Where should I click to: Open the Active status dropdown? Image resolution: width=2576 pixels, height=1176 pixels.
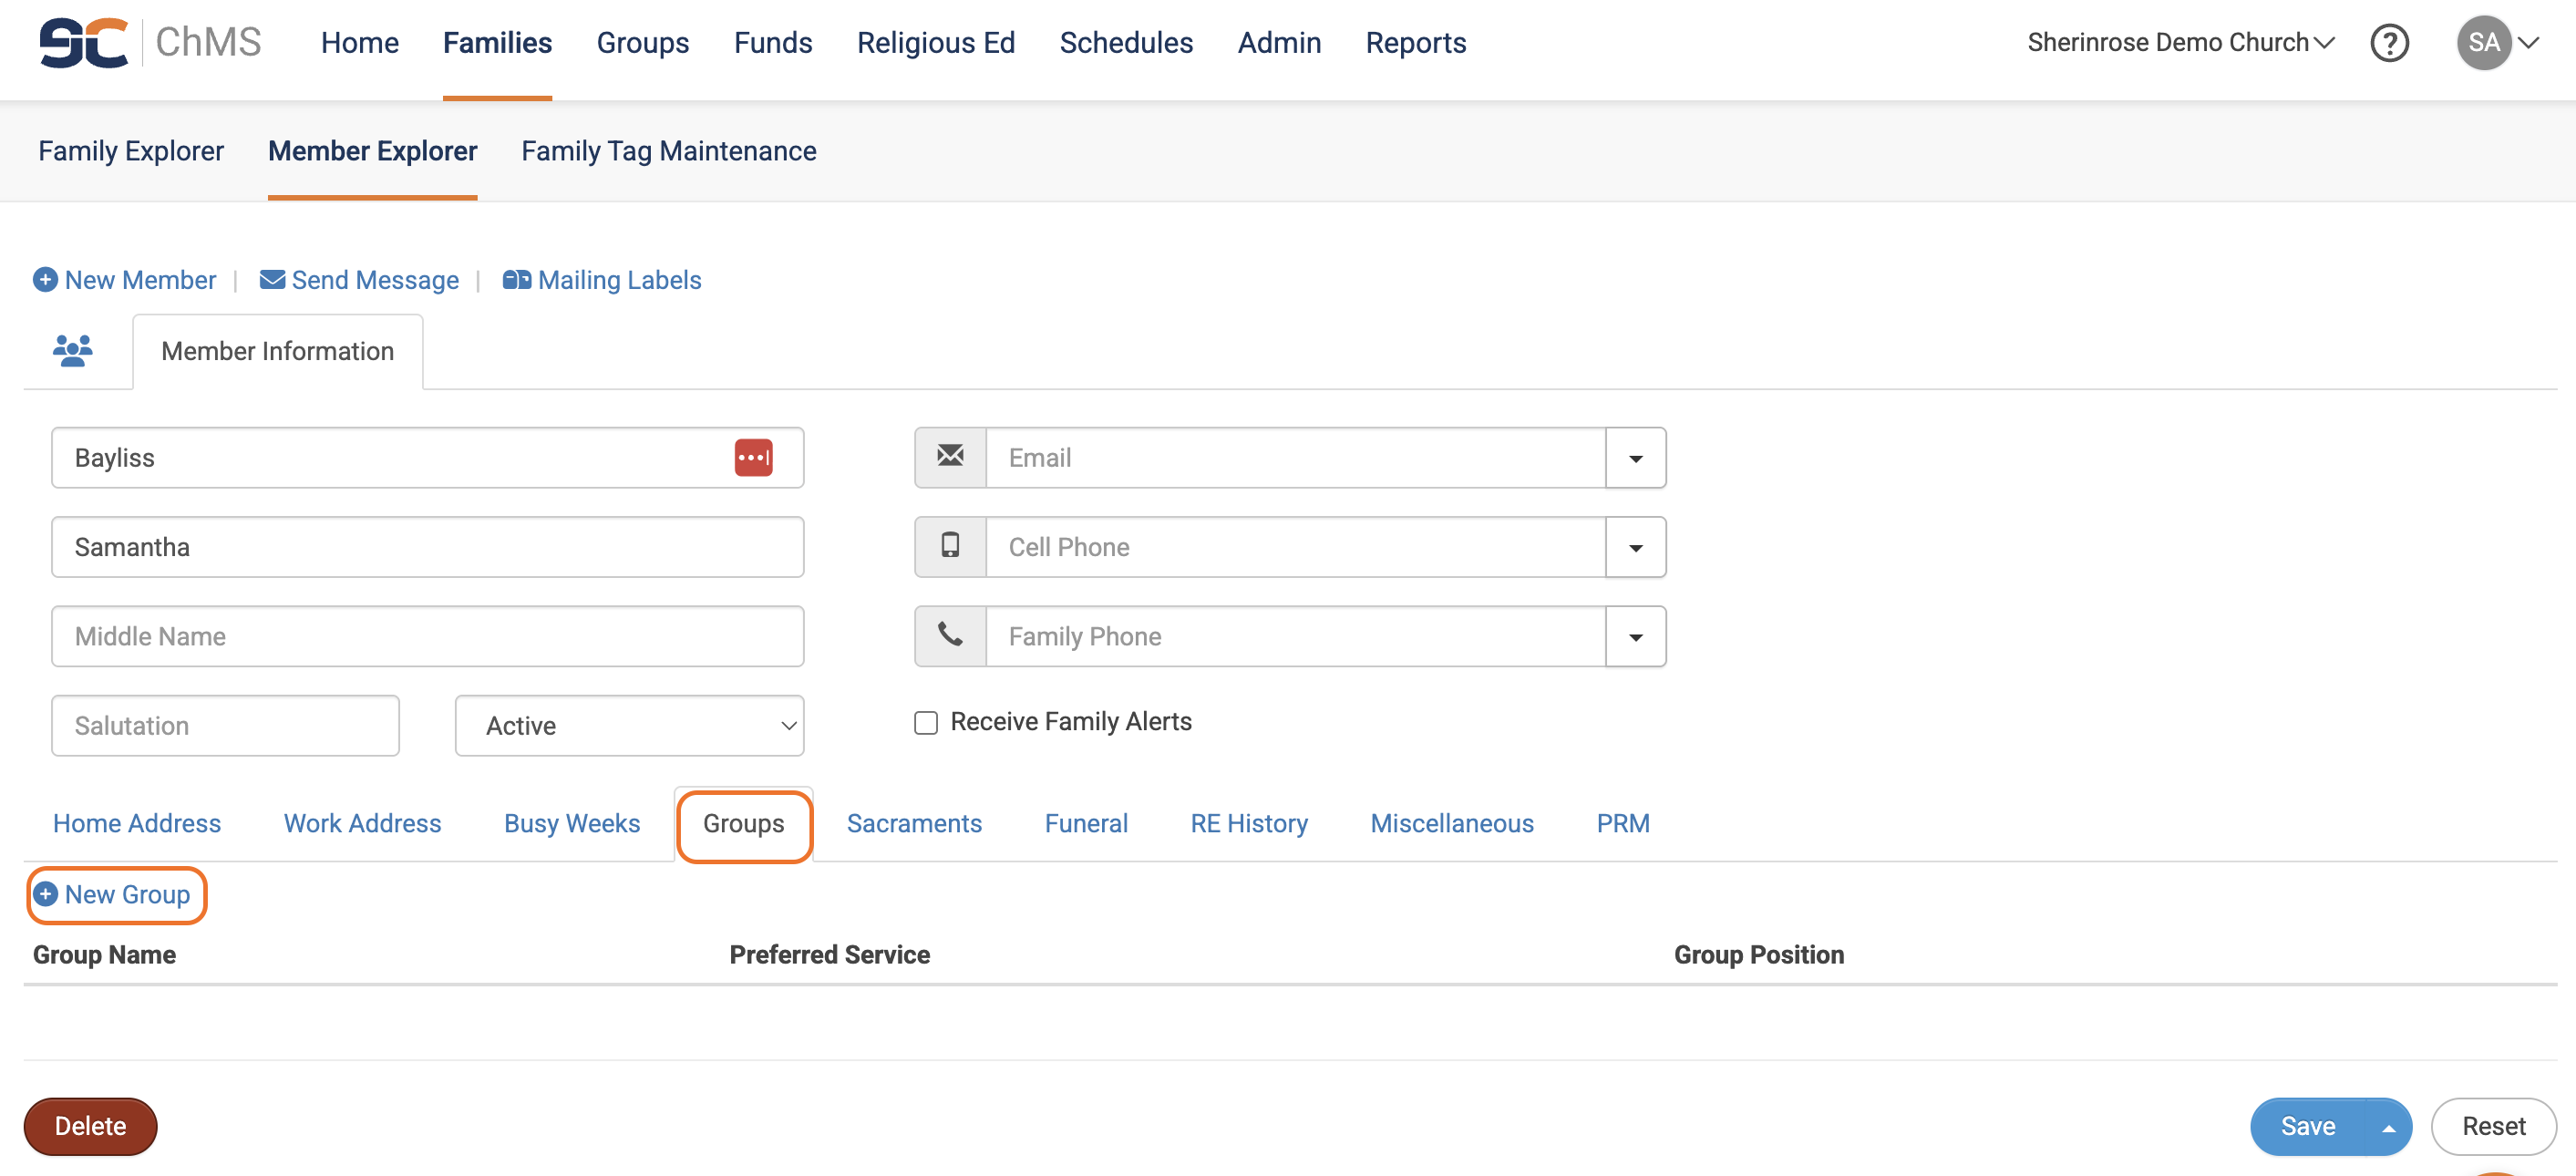(629, 725)
